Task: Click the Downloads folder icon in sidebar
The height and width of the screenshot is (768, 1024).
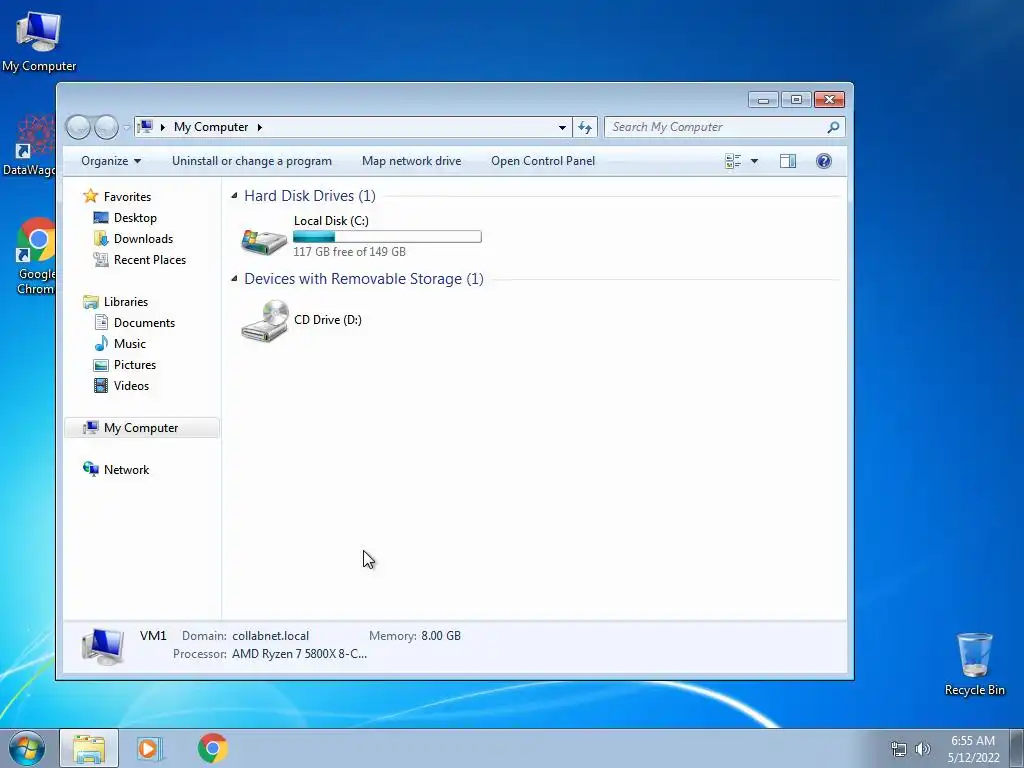Action: click(101, 238)
